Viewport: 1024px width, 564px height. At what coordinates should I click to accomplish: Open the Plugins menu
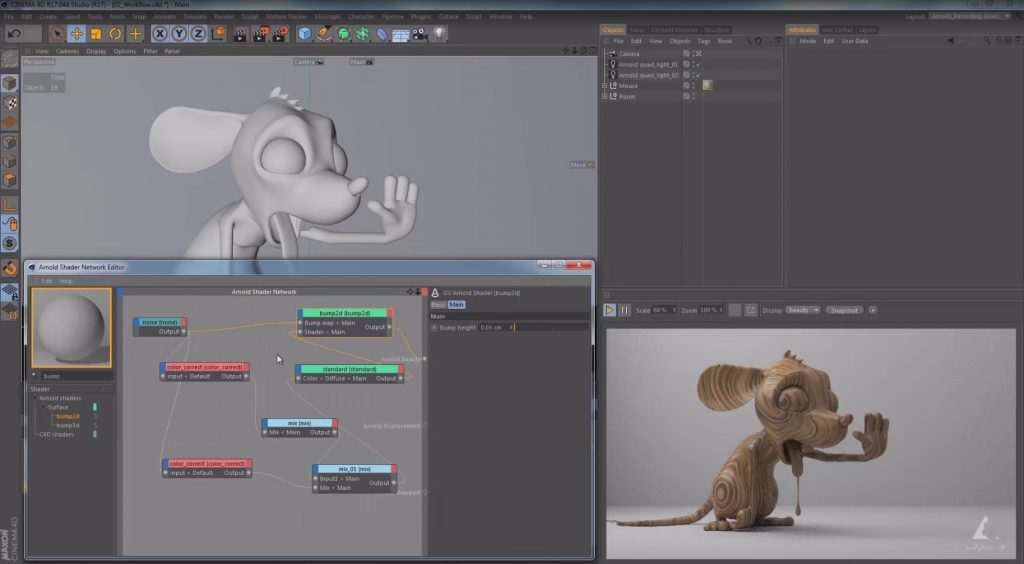[421, 16]
